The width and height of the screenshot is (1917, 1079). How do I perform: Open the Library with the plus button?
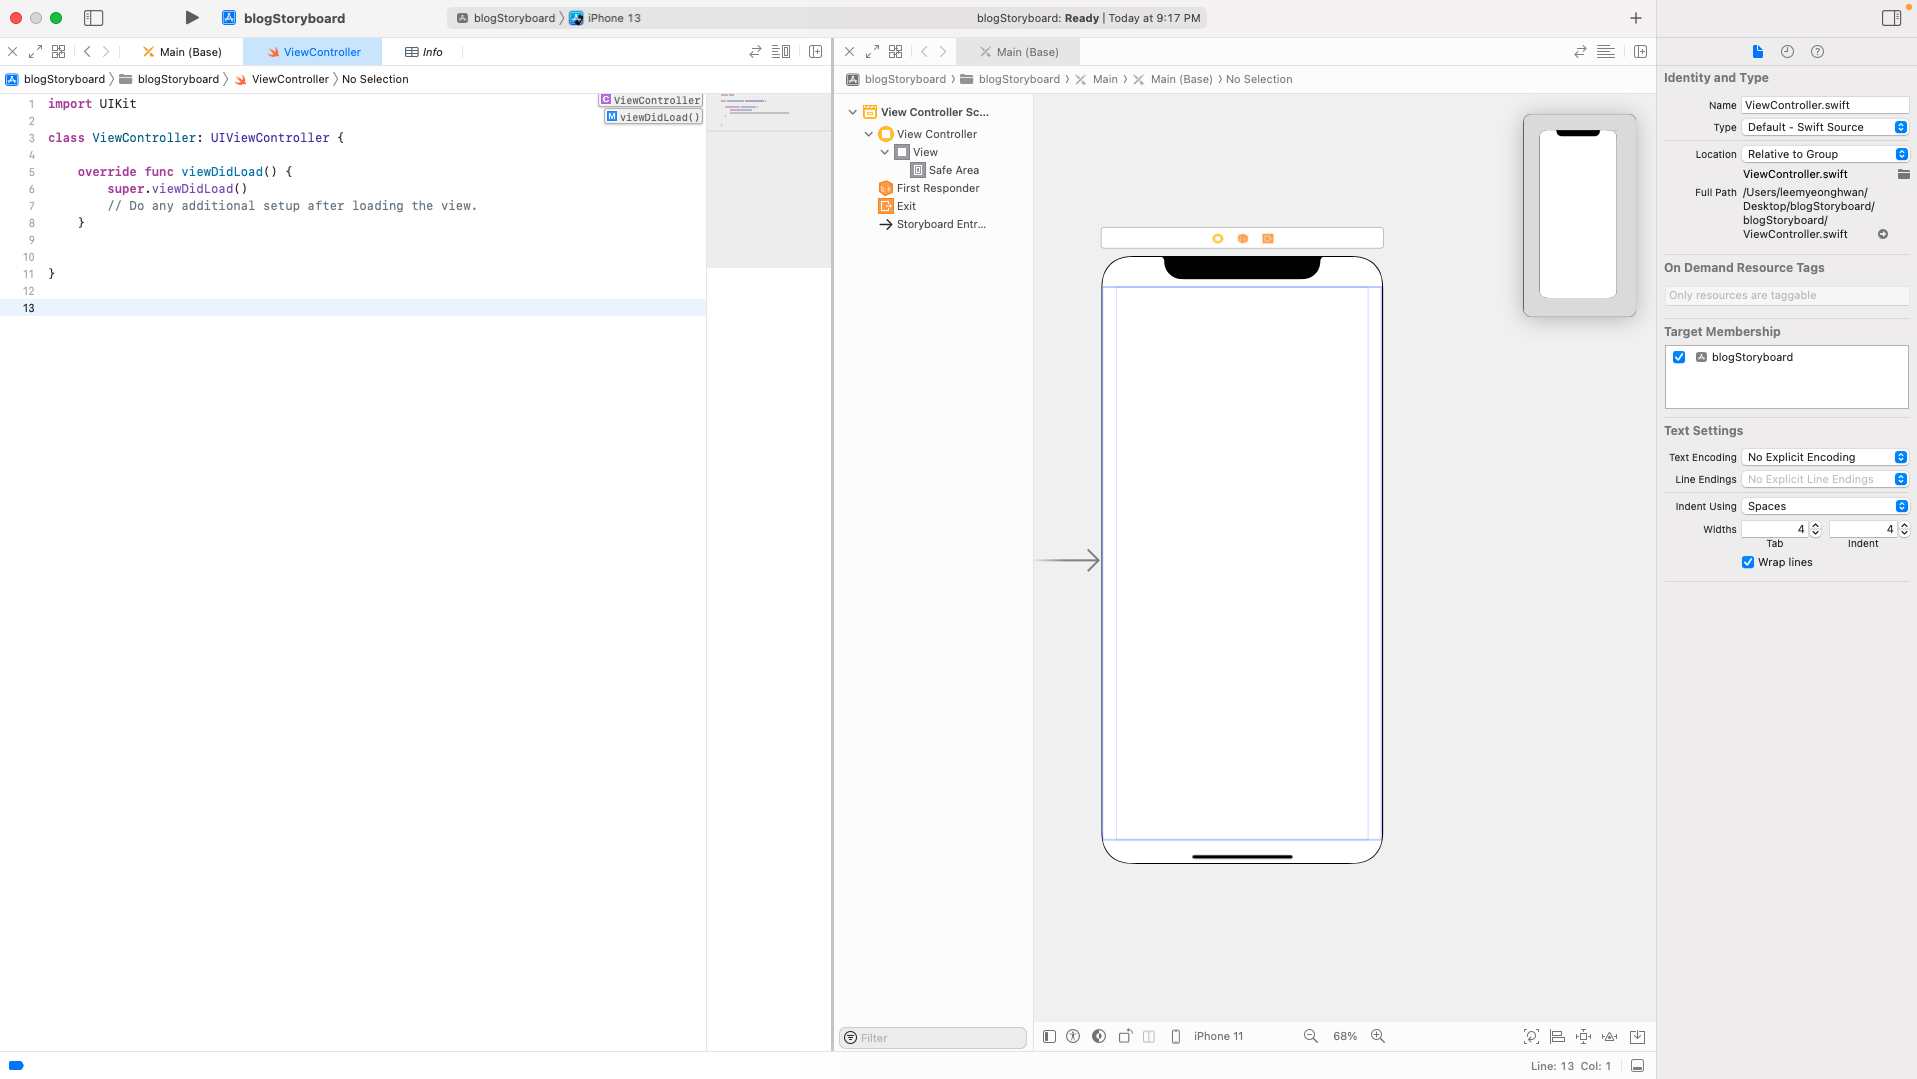[1636, 18]
